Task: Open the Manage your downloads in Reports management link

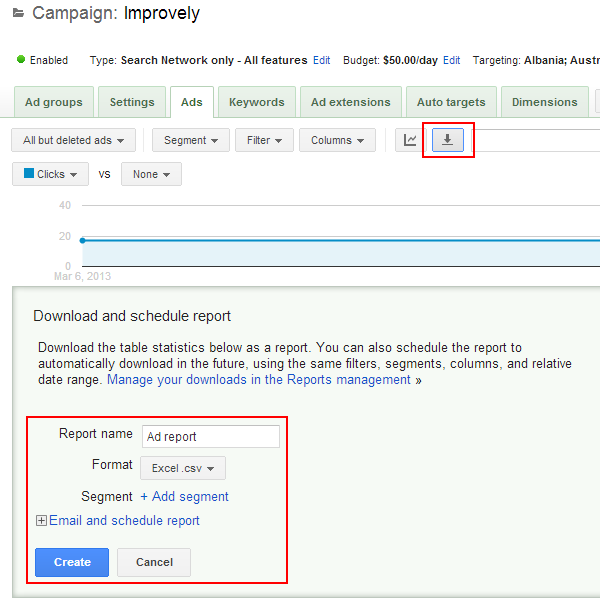Action: tap(264, 380)
